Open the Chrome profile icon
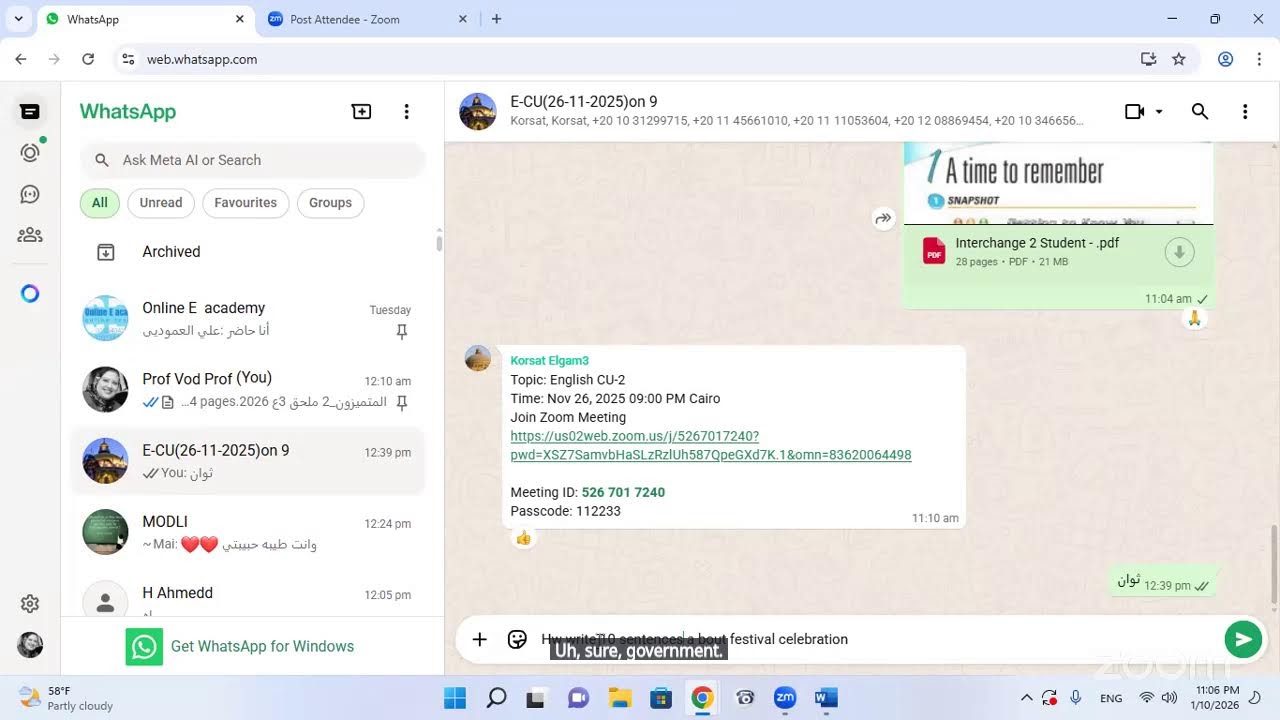This screenshot has width=1280, height=720. pos(1225,59)
